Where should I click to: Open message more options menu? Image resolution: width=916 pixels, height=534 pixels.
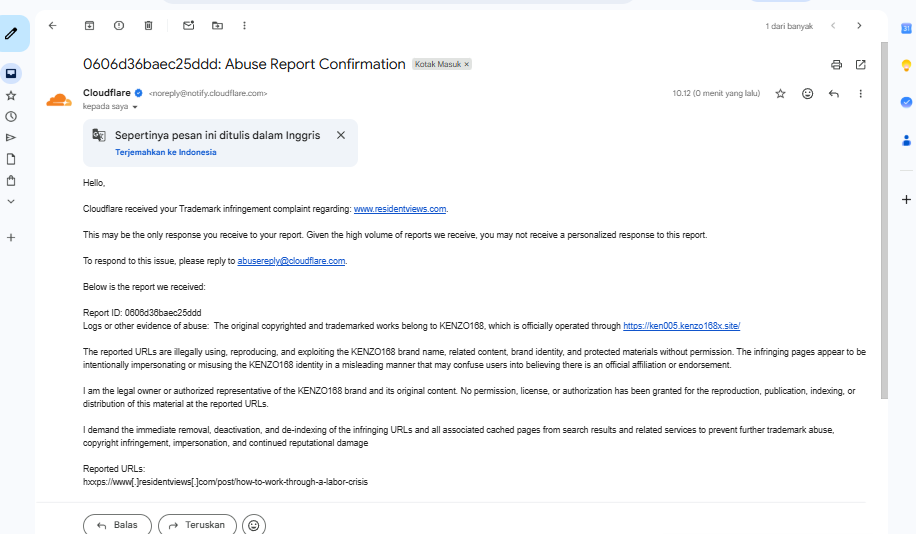coord(861,93)
